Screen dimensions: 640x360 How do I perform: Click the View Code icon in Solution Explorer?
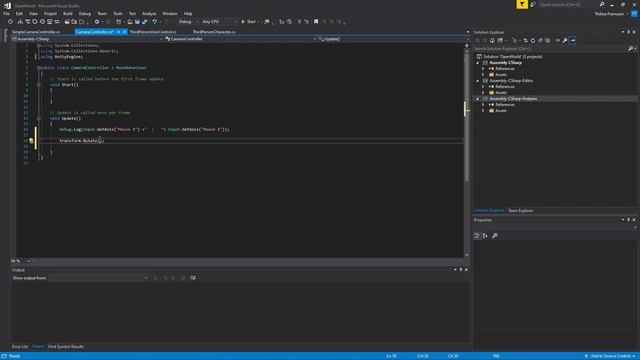[557, 40]
